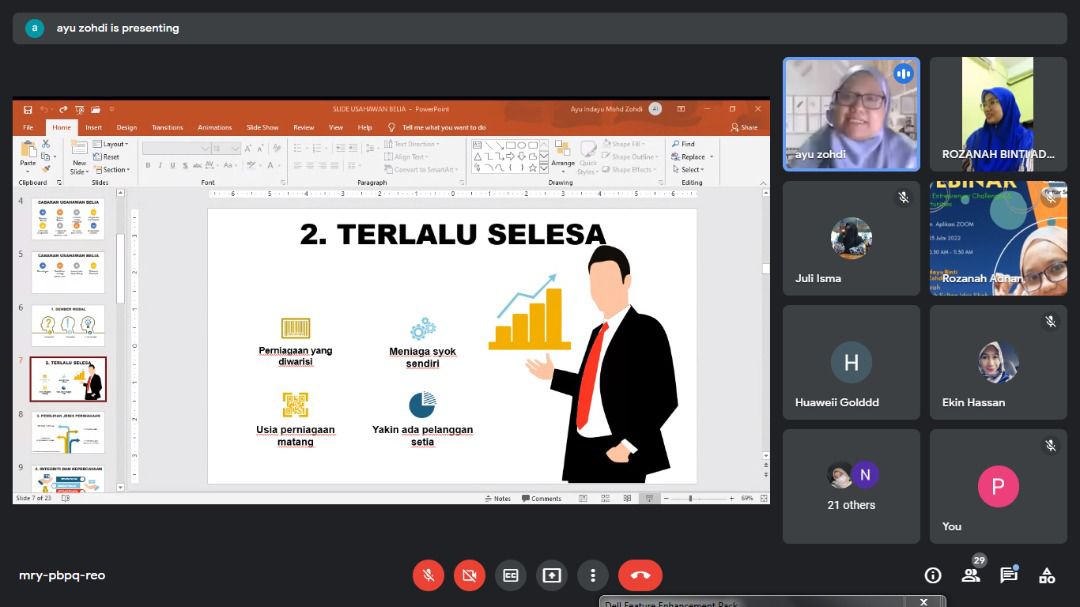Image resolution: width=1080 pixels, height=607 pixels.
Task: Switch to the Design ribbon tab
Action: tap(126, 127)
